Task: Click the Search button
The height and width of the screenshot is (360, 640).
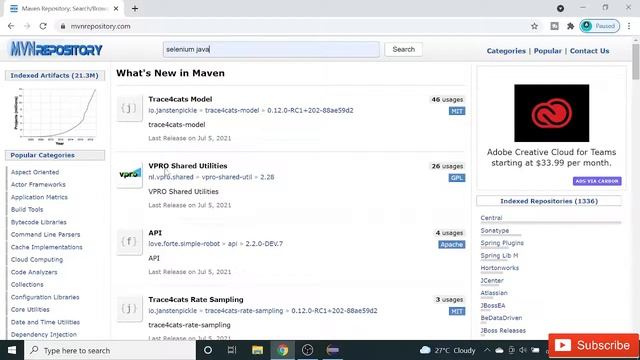Action: click(403, 49)
